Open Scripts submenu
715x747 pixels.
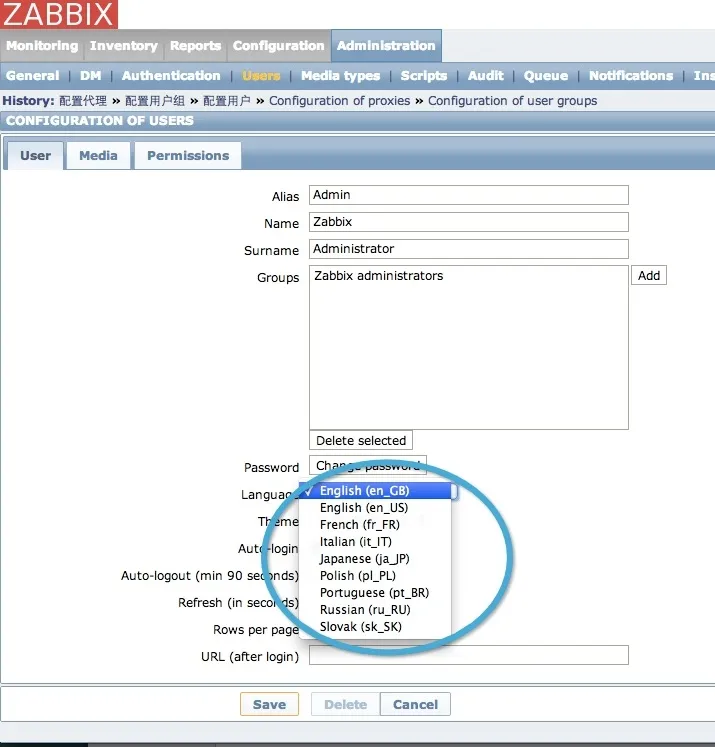(x=424, y=76)
